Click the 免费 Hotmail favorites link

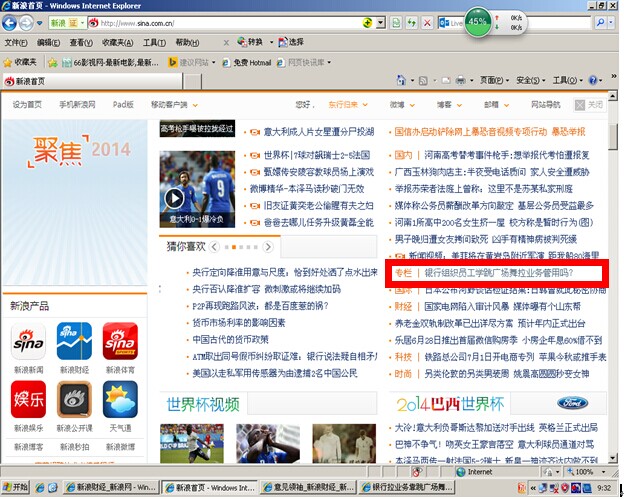pyautogui.click(x=247, y=62)
